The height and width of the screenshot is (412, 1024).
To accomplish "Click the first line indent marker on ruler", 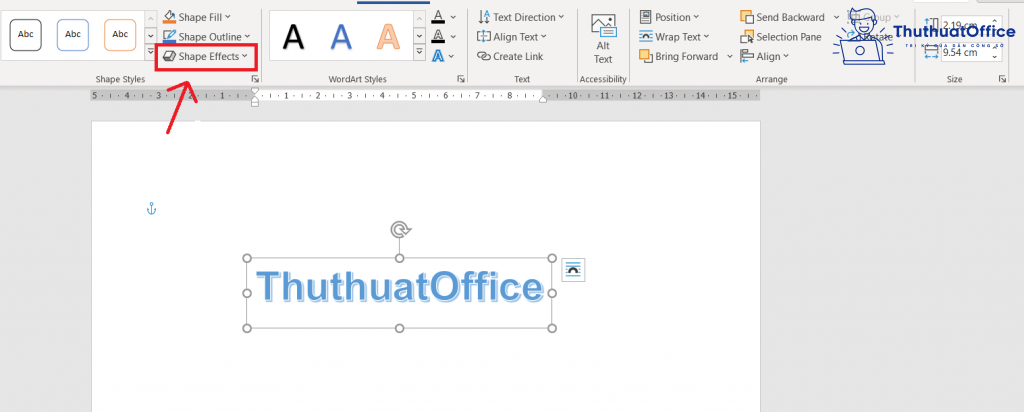I will [255, 90].
